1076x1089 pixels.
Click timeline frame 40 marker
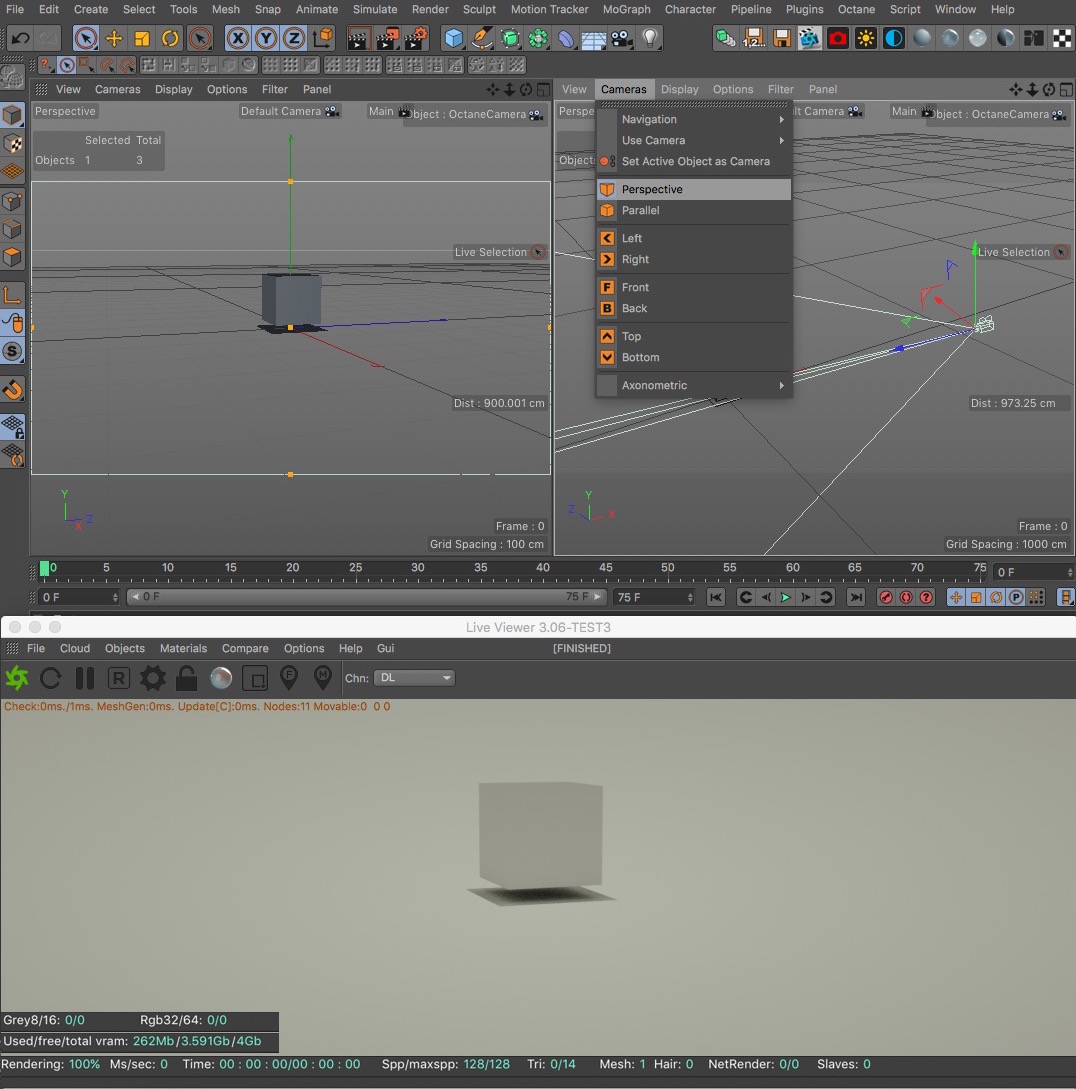[543, 567]
